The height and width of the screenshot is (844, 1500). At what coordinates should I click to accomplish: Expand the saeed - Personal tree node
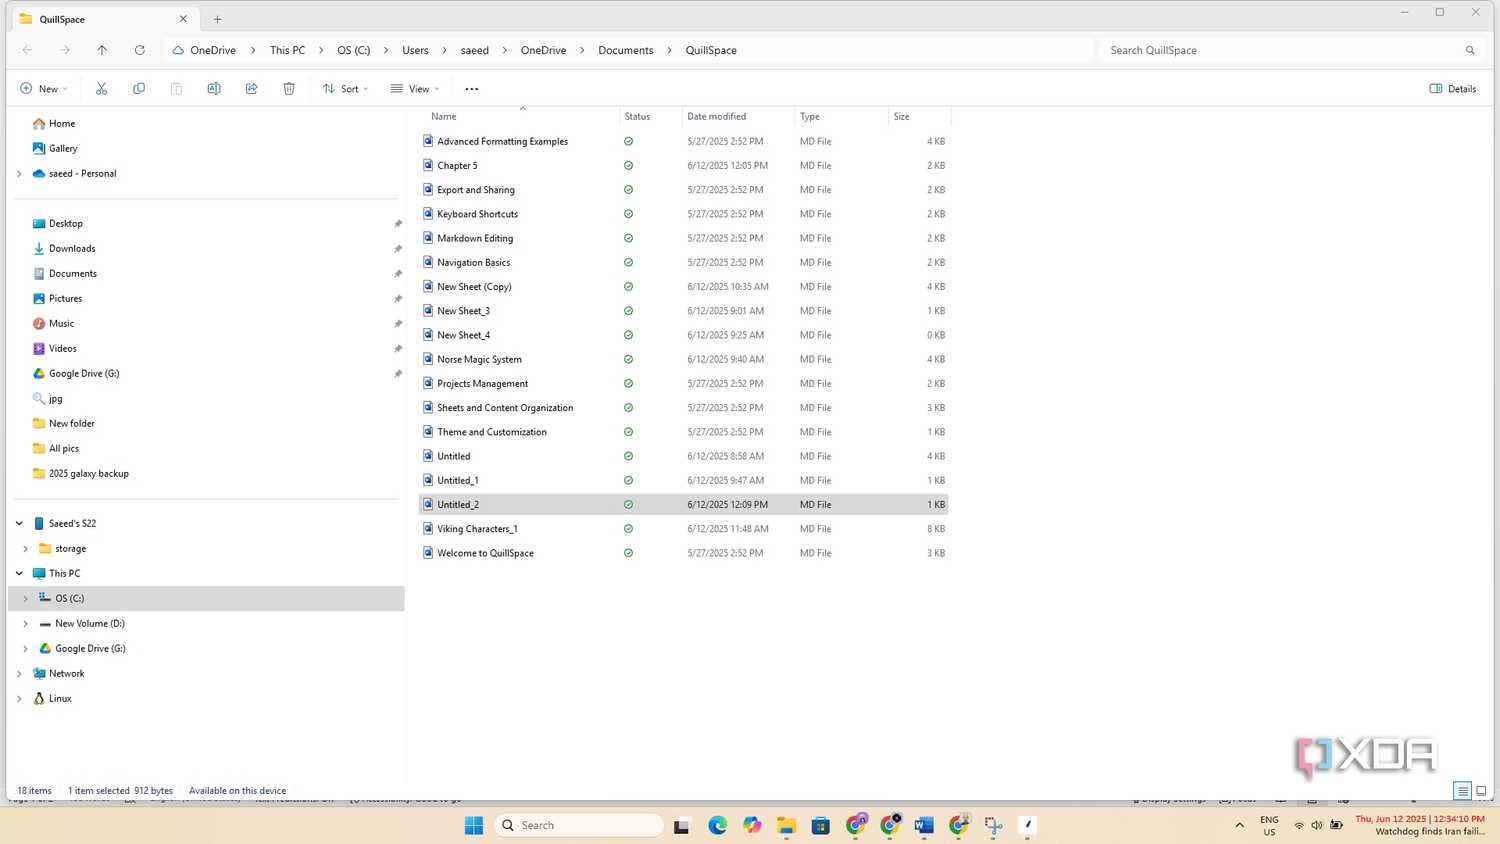[x=19, y=174]
